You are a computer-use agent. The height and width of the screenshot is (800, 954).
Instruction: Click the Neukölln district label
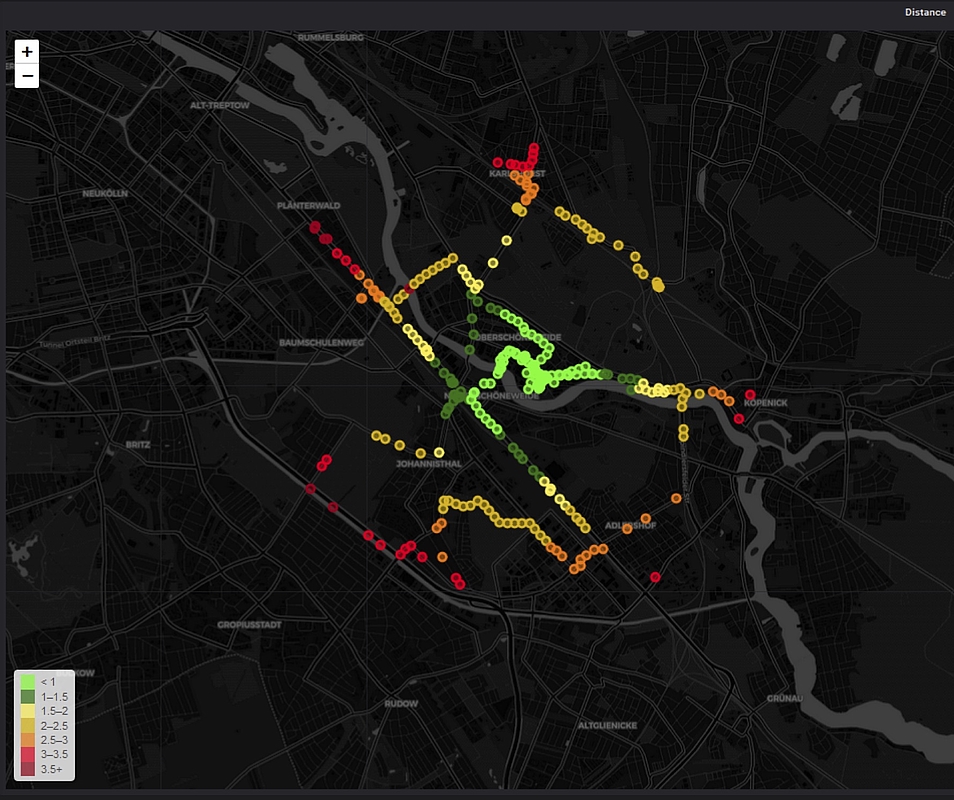click(x=105, y=192)
